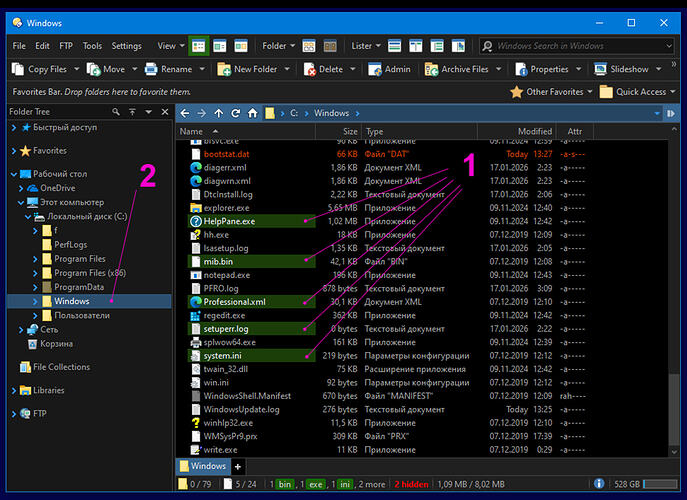Toggle viewer pane Lister icon
The height and width of the screenshot is (500, 687).
[458, 46]
